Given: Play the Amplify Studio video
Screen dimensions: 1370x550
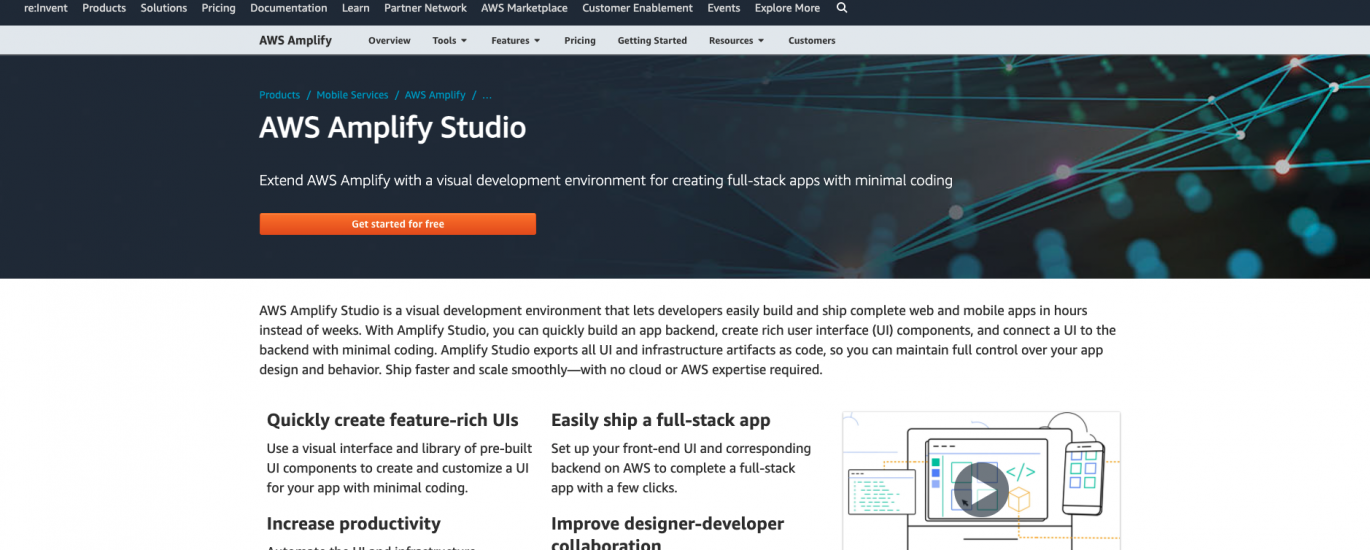Looking at the screenshot, I should [x=980, y=489].
